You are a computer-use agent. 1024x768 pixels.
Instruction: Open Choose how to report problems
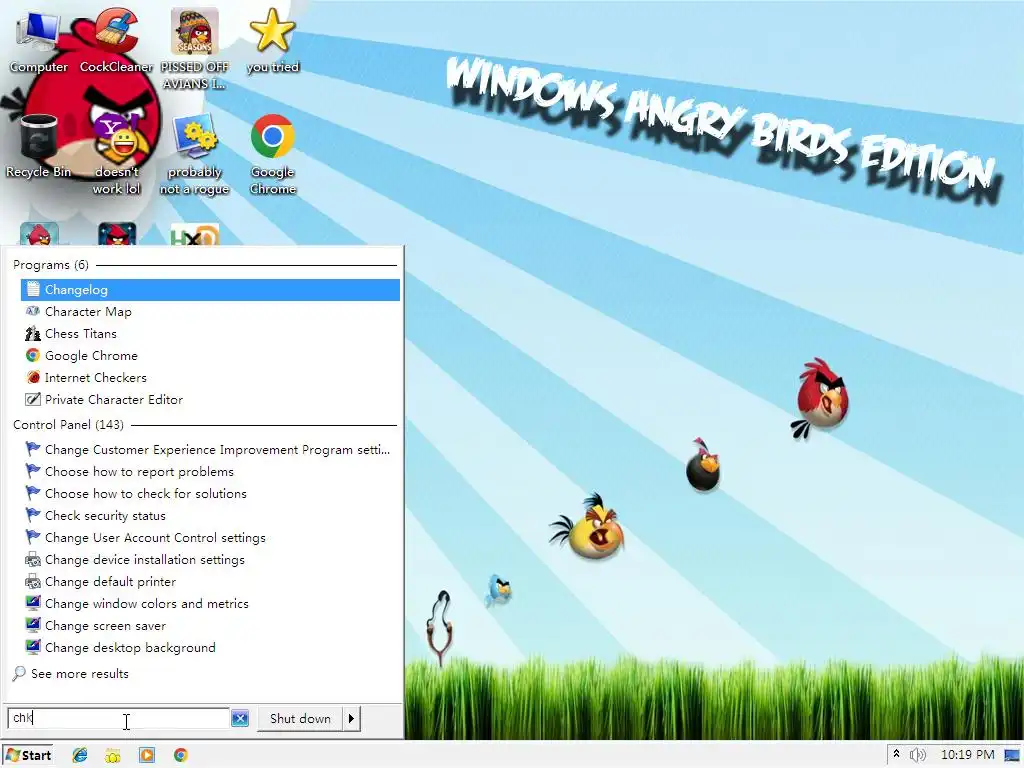[210, 472]
